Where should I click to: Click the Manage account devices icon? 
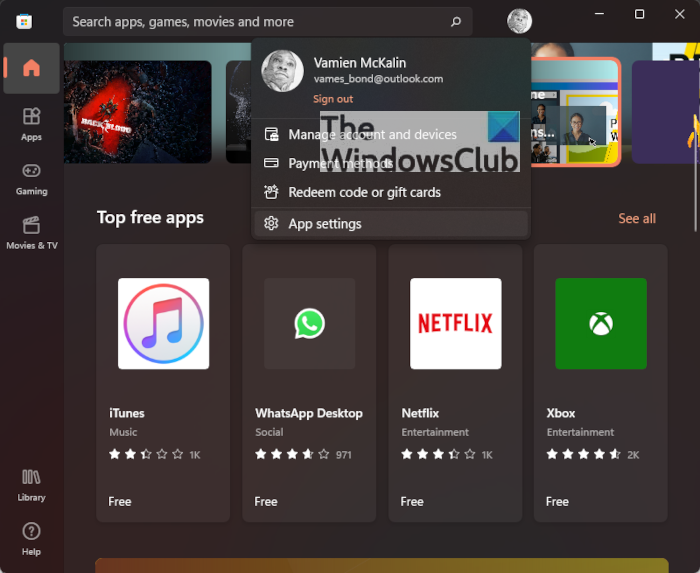(x=271, y=134)
